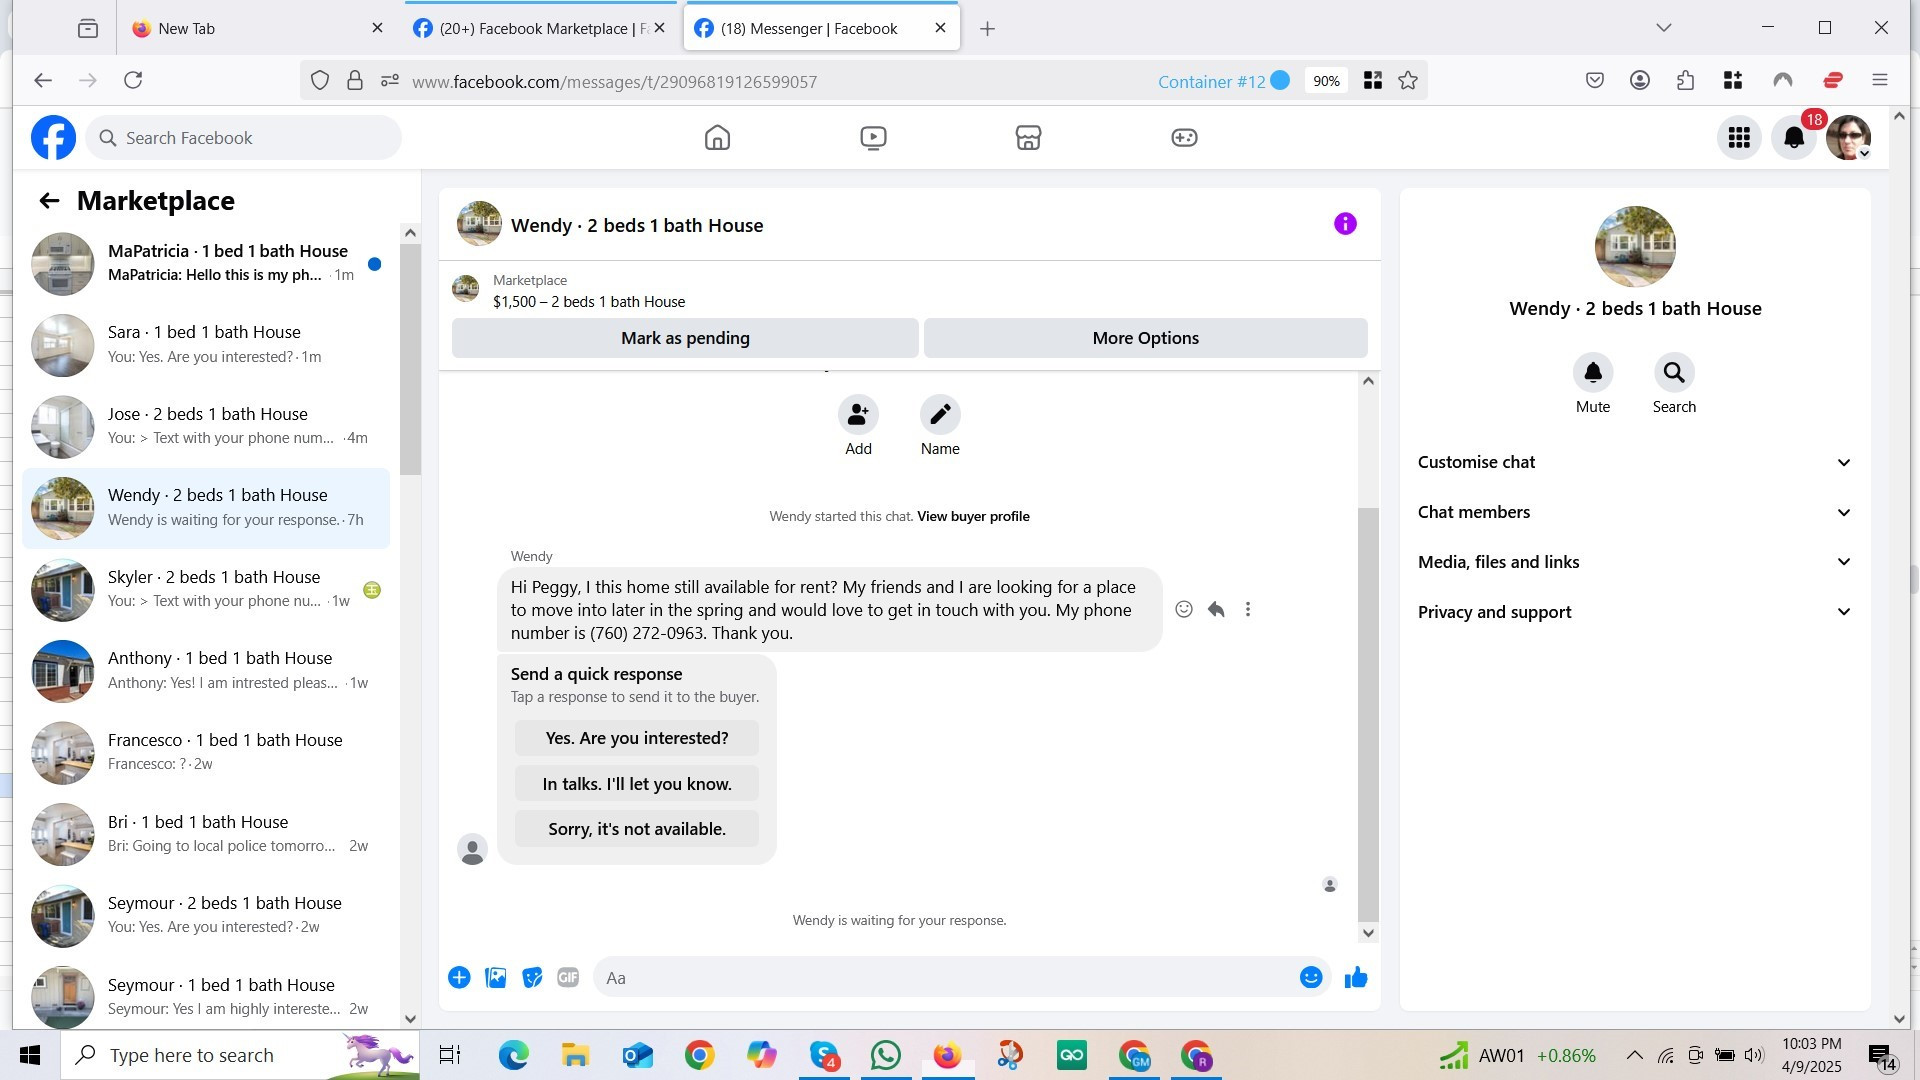The width and height of the screenshot is (1920, 1080).
Task: Choose a sticker for the message
Action: pyautogui.click(x=532, y=978)
